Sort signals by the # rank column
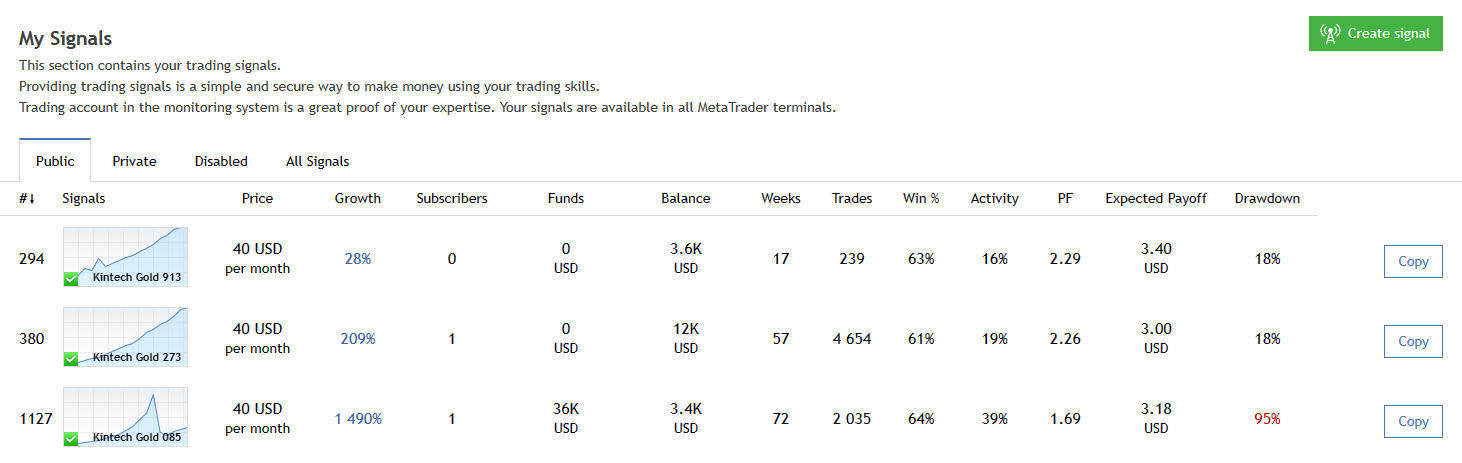This screenshot has width=1462, height=463. click(x=27, y=198)
